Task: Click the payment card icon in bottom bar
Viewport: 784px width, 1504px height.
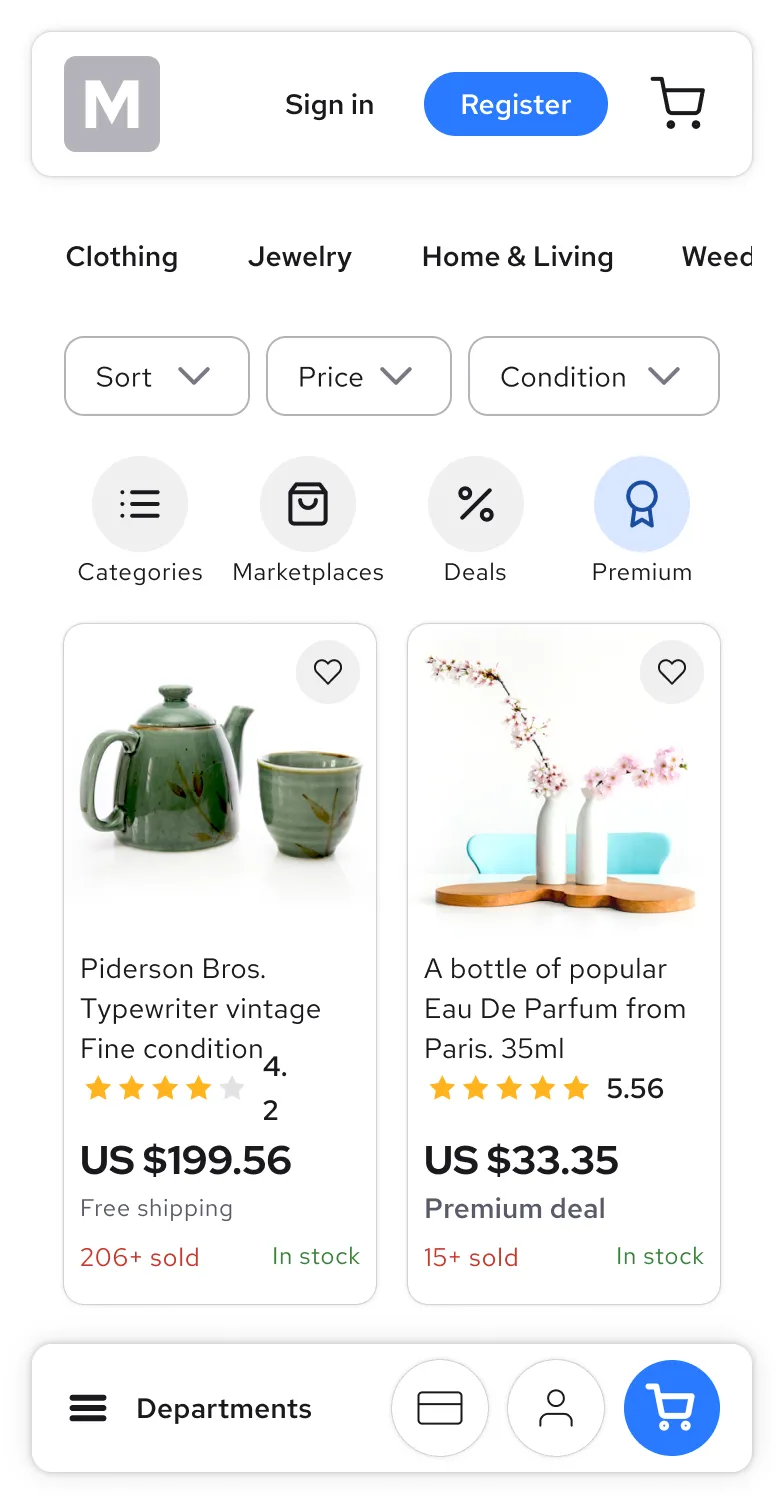Action: click(x=440, y=1408)
